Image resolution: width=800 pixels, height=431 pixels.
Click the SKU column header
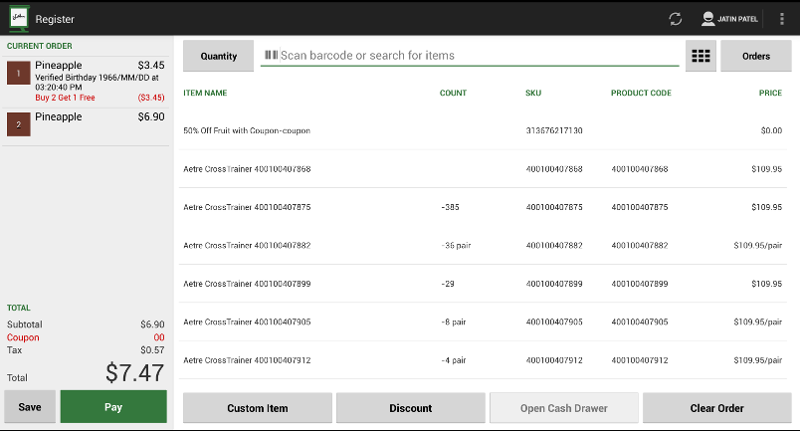[533, 93]
